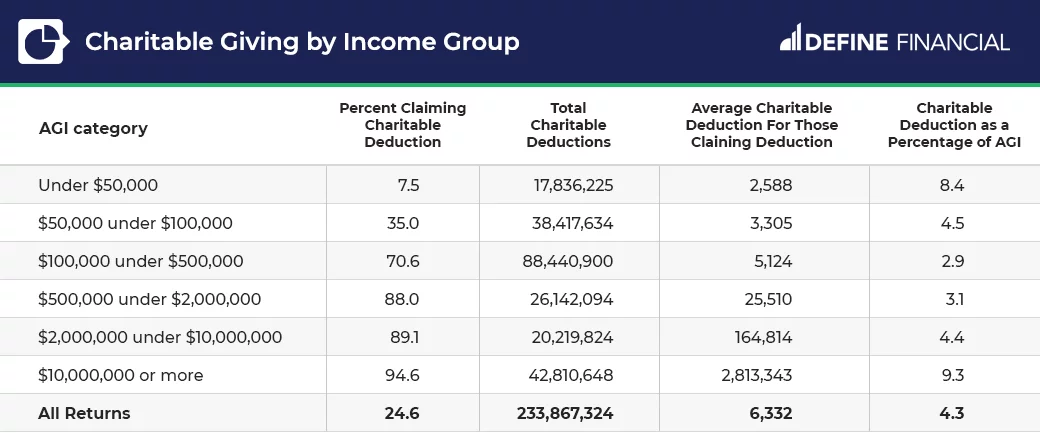The width and height of the screenshot is (1040, 433).
Task: Click the pie chart icon in header
Action: (x=42, y=41)
